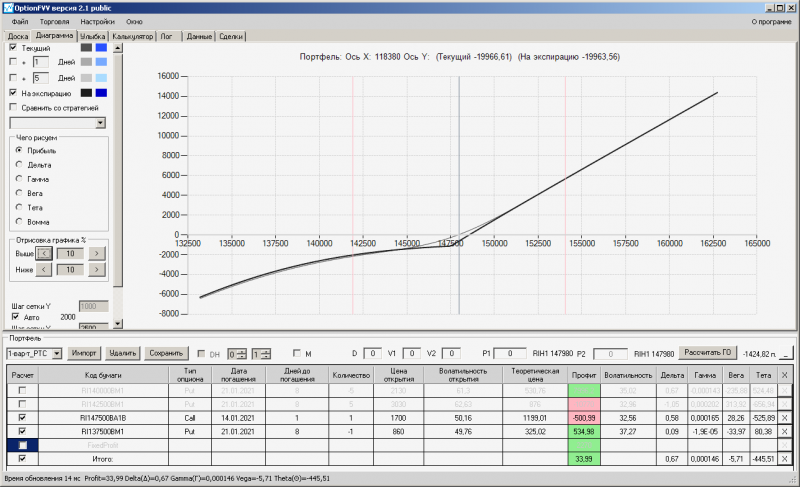Viewport: 800px width, 487px height.
Task: Click the Выше percent value field
Action: tap(70, 253)
